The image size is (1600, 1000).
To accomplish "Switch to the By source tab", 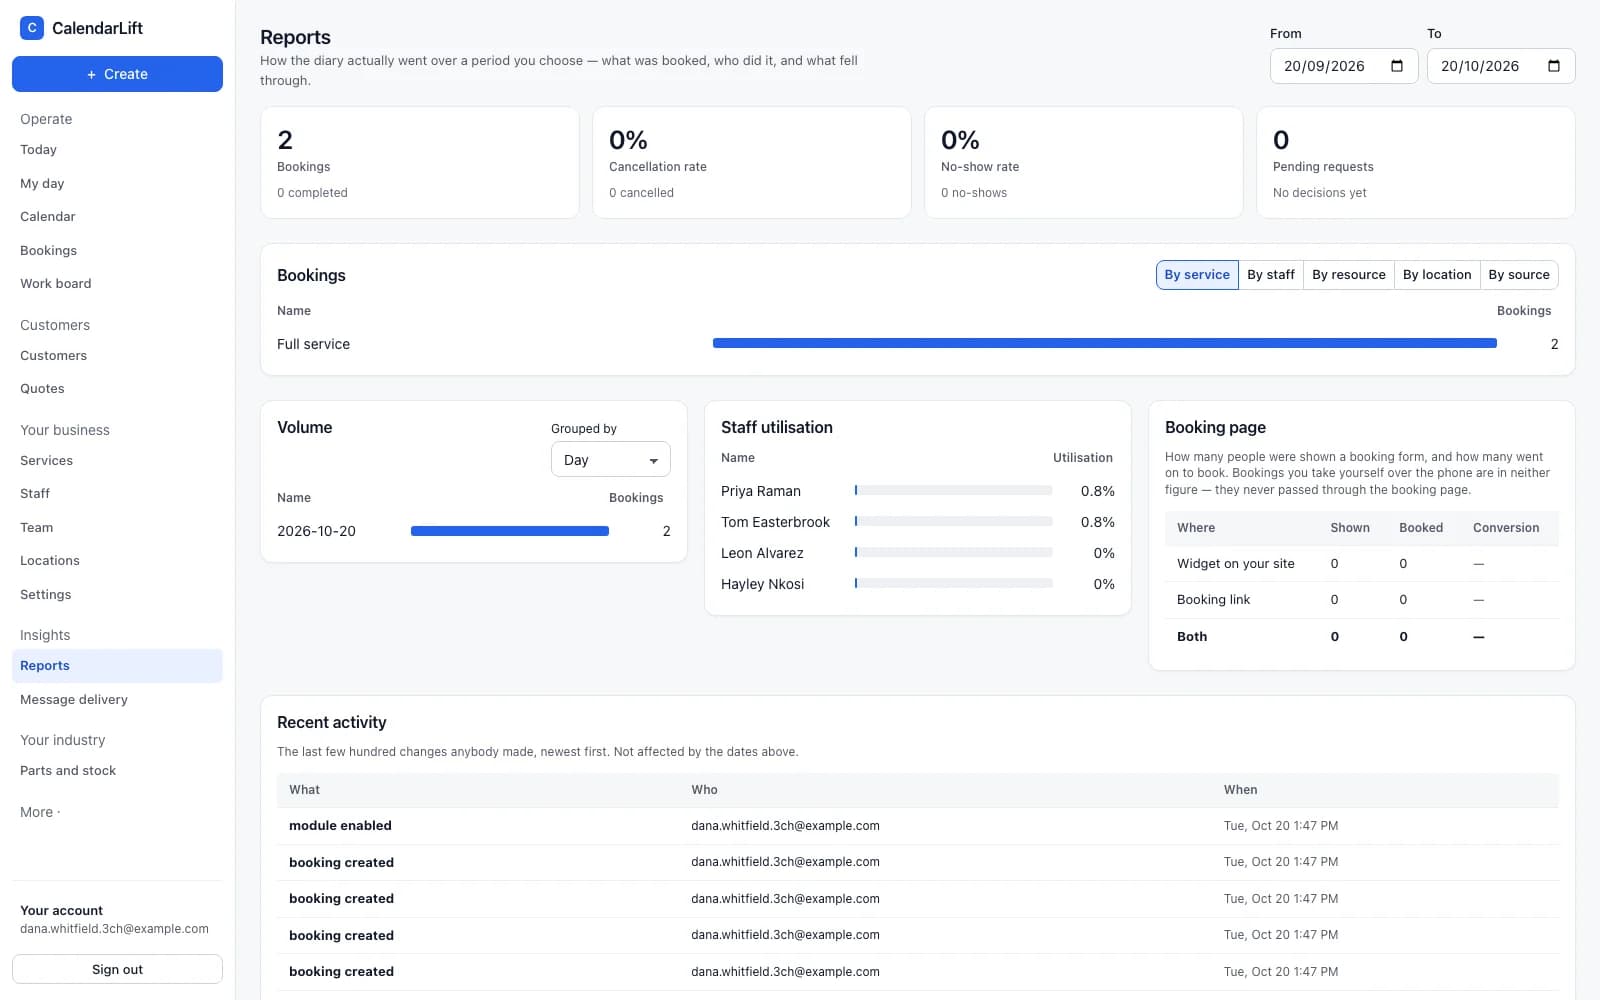I will pos(1519,275).
